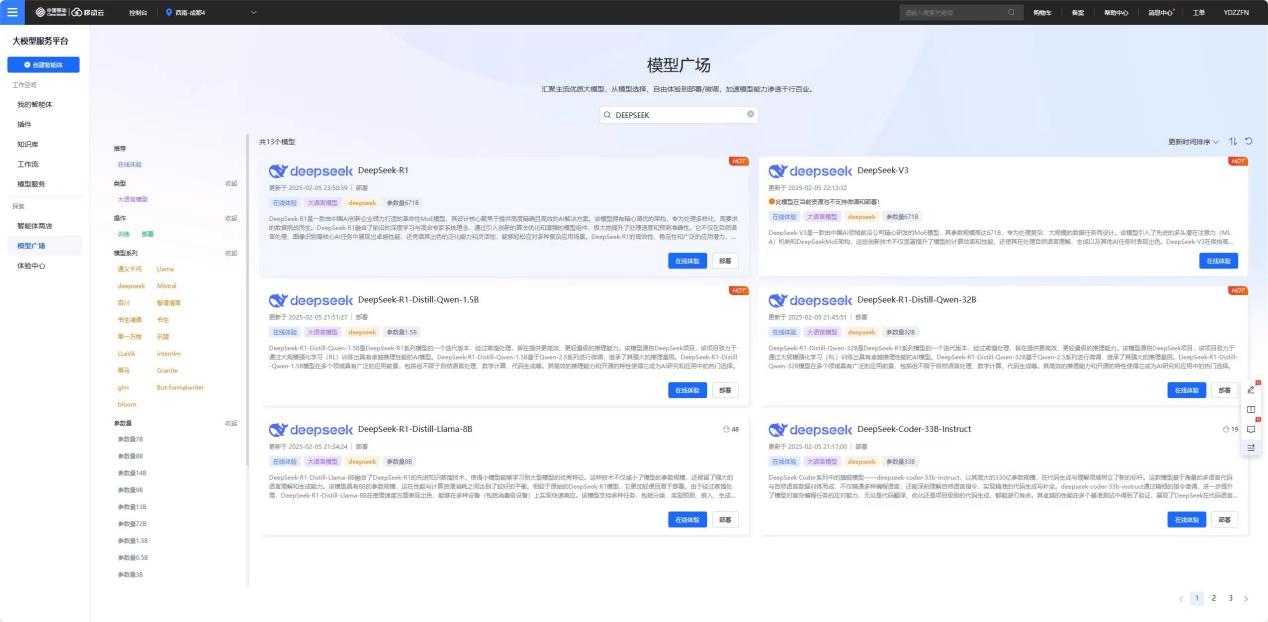This screenshot has width=1268, height=622.
Task: Open the 更新时间排序 sort dropdown
Action: (x=1193, y=142)
